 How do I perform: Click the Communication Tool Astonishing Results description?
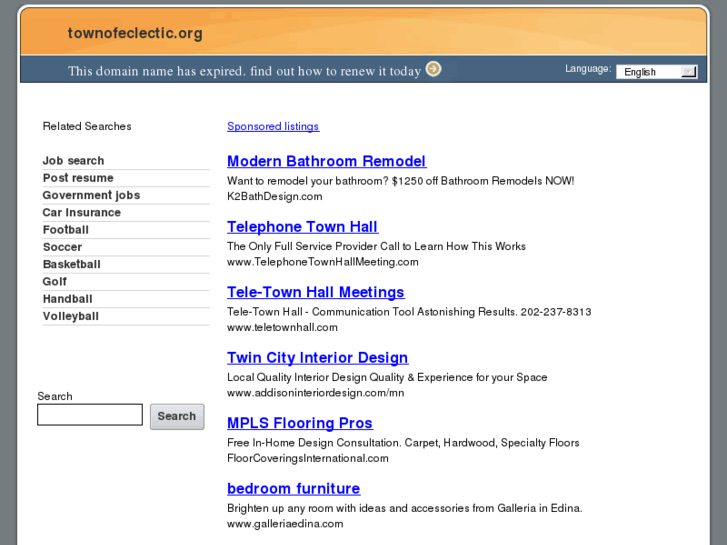pyautogui.click(x=409, y=311)
